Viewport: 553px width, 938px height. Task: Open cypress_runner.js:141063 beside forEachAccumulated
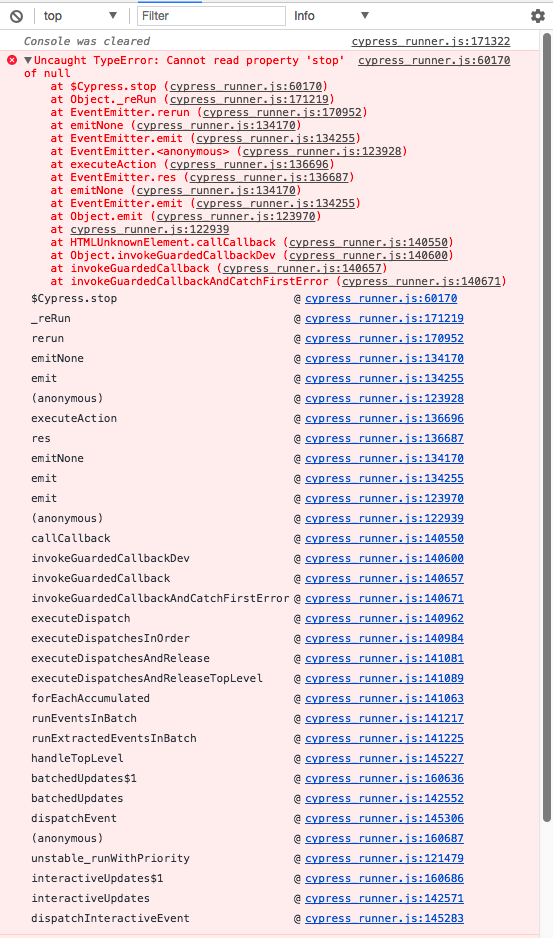[384, 699]
